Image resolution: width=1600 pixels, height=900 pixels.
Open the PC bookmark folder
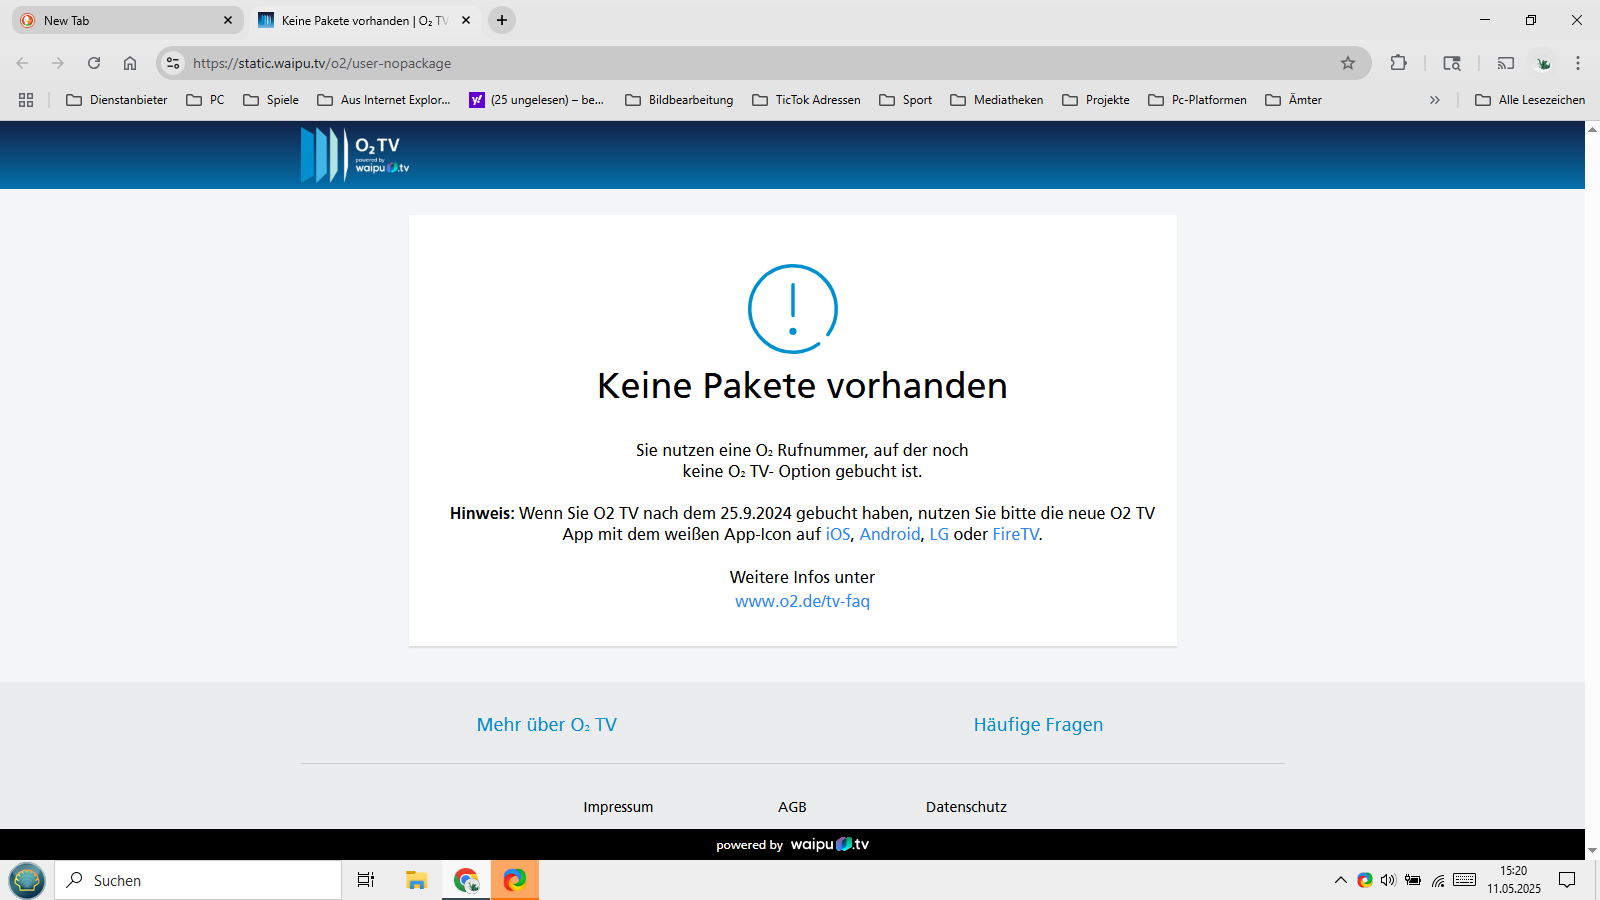(x=206, y=100)
